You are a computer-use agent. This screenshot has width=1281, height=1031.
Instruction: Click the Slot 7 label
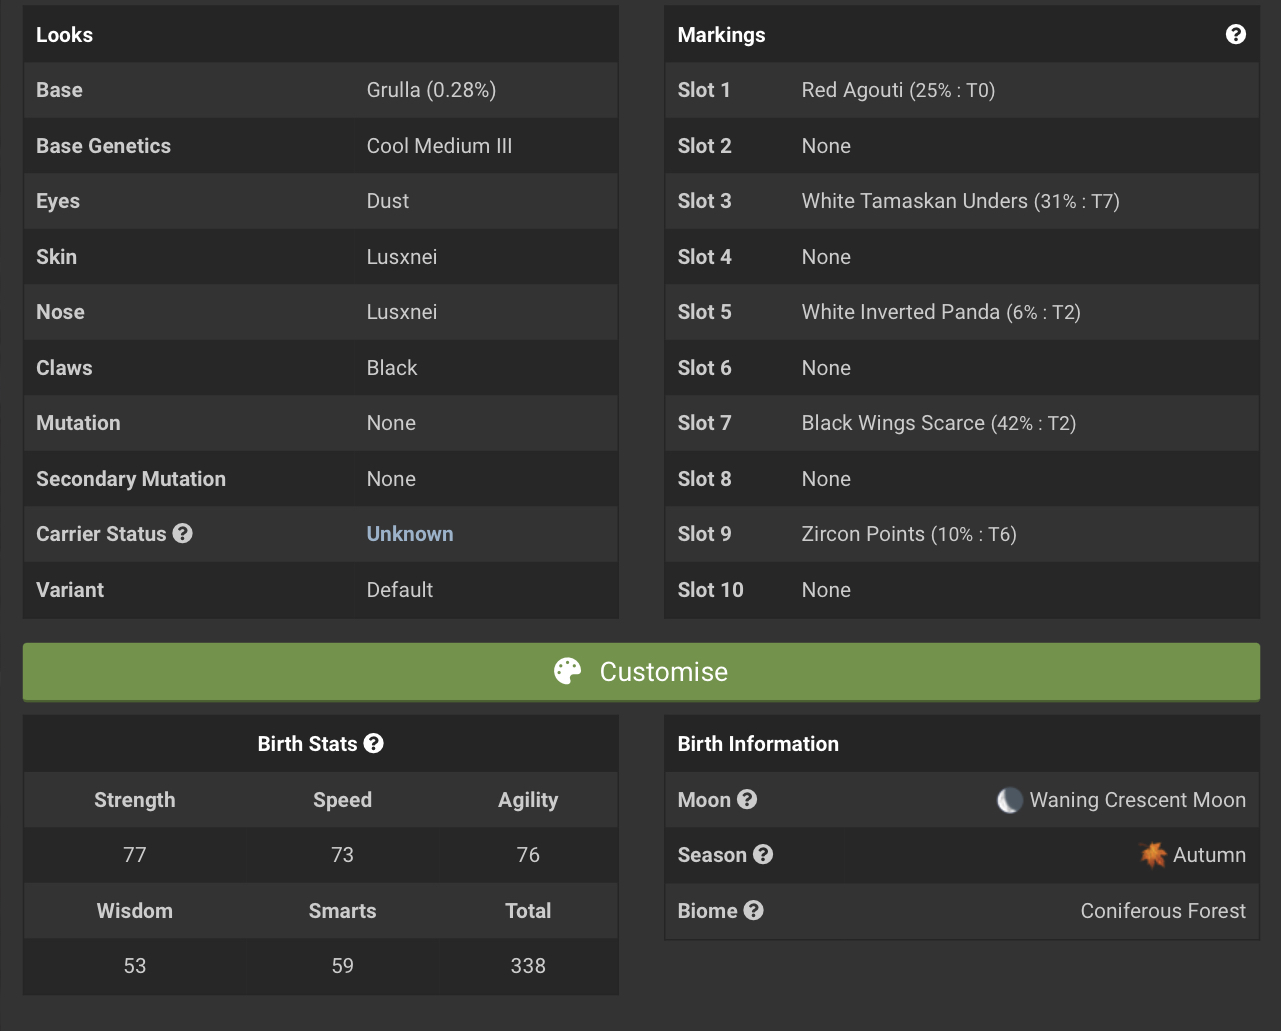[x=704, y=423]
